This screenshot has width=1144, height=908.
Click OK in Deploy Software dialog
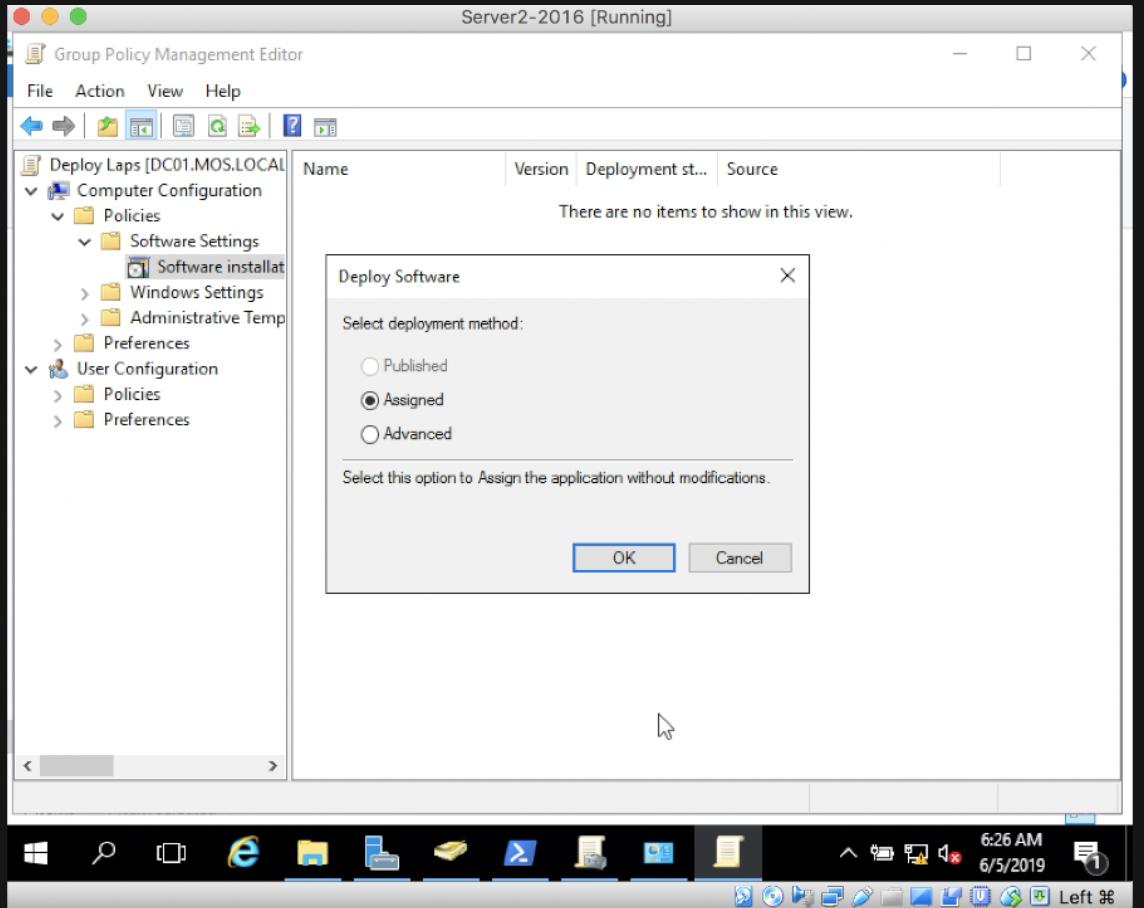[624, 558]
